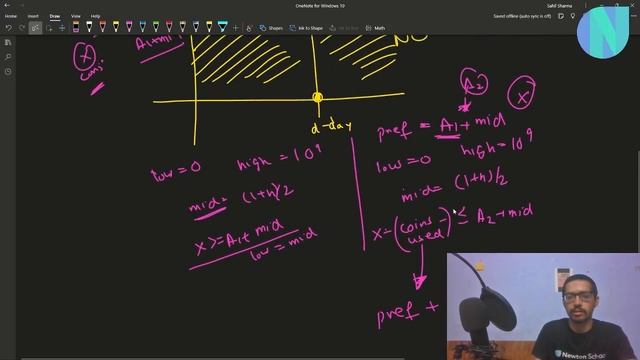Open the search magnifier in sidebar

(8, 57)
